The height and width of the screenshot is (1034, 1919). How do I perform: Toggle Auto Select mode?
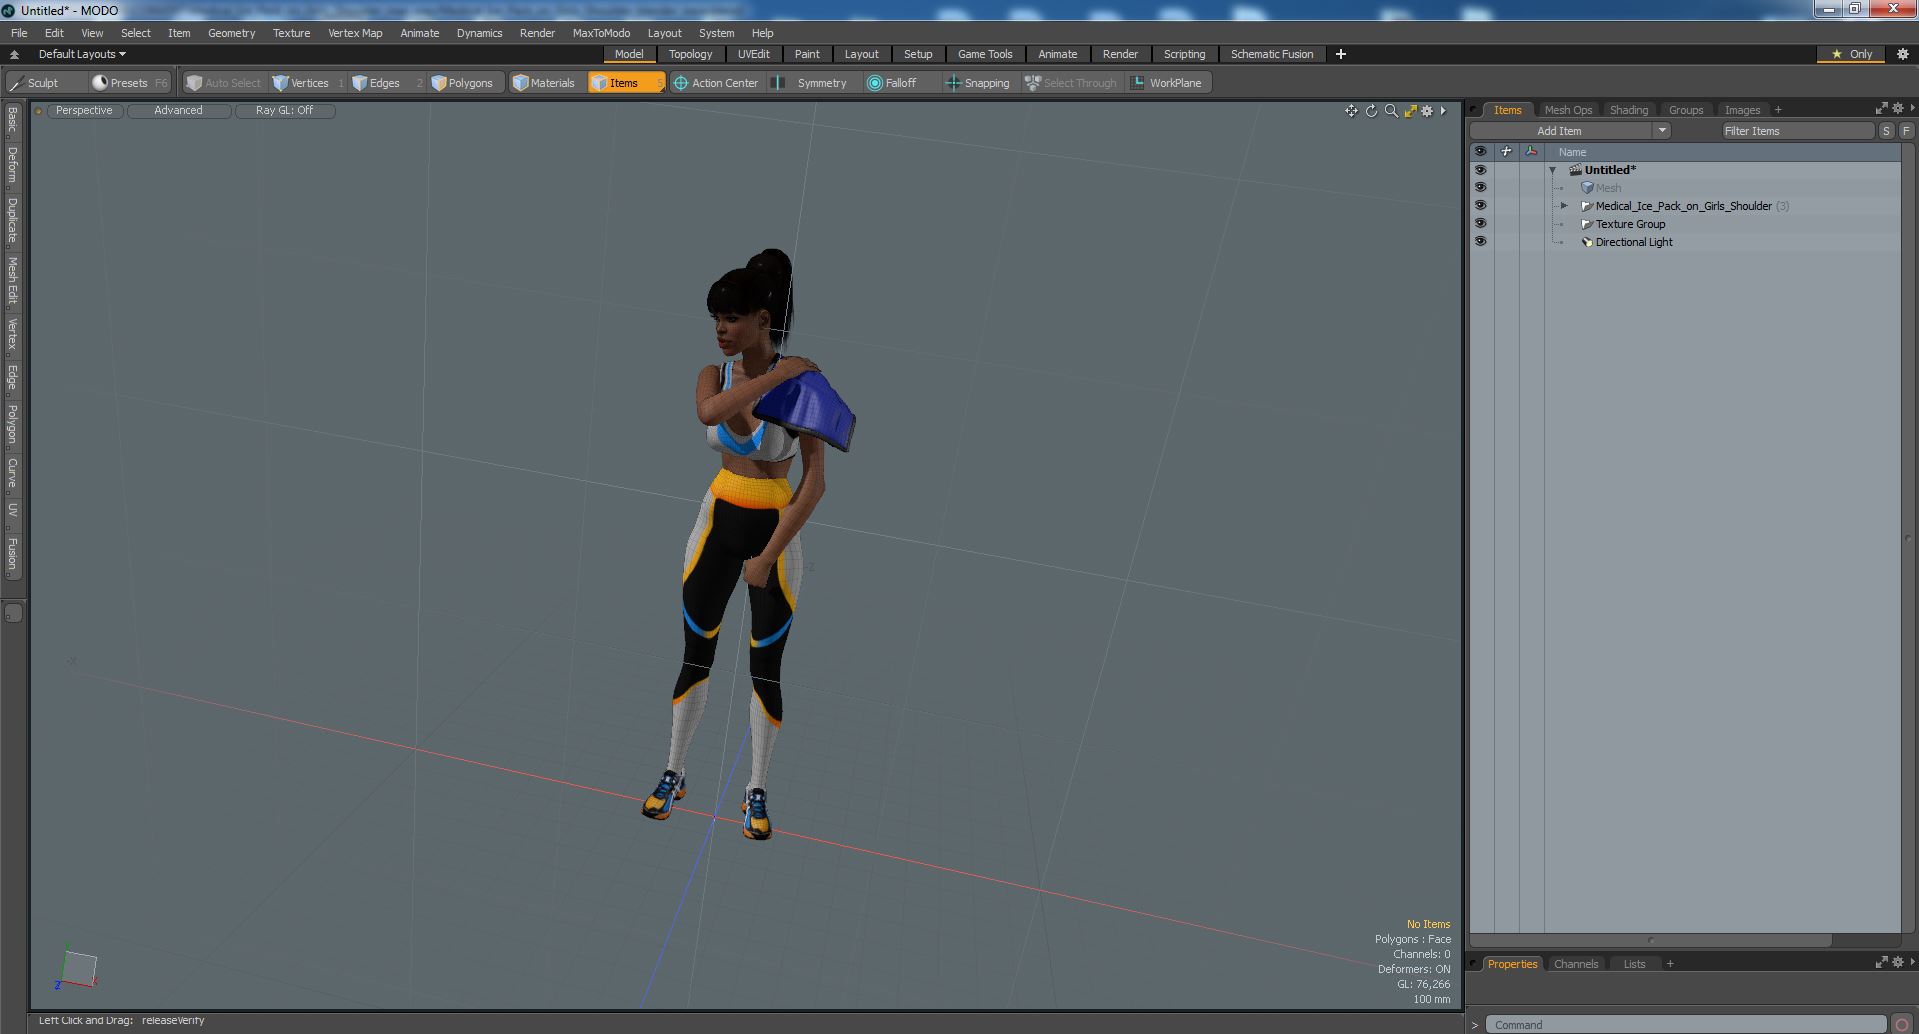[x=224, y=83]
